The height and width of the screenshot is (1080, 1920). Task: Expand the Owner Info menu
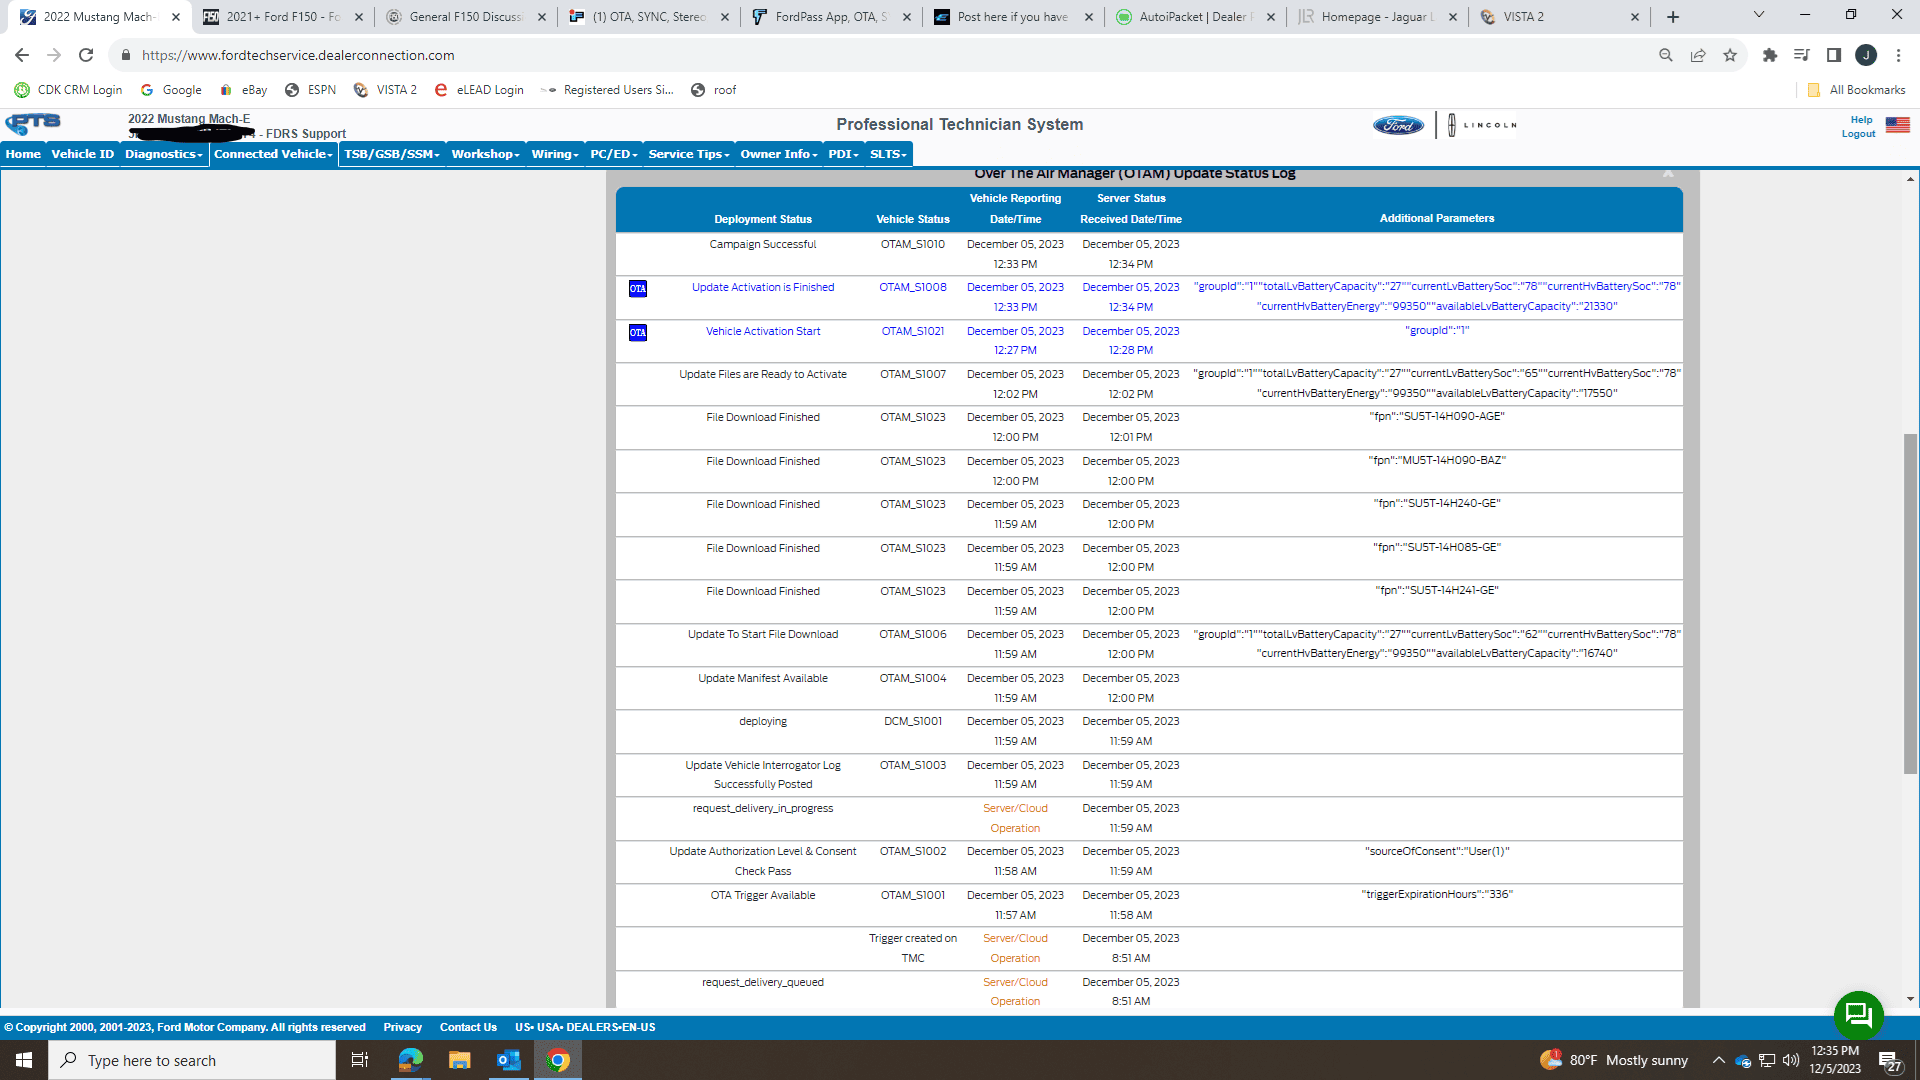[778, 154]
